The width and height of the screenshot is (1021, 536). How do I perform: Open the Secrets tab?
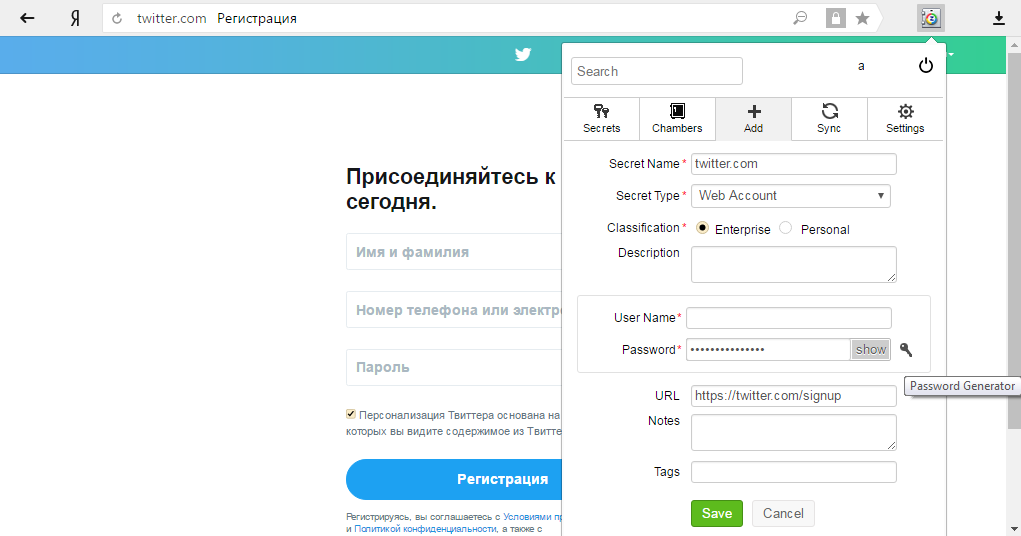click(602, 119)
